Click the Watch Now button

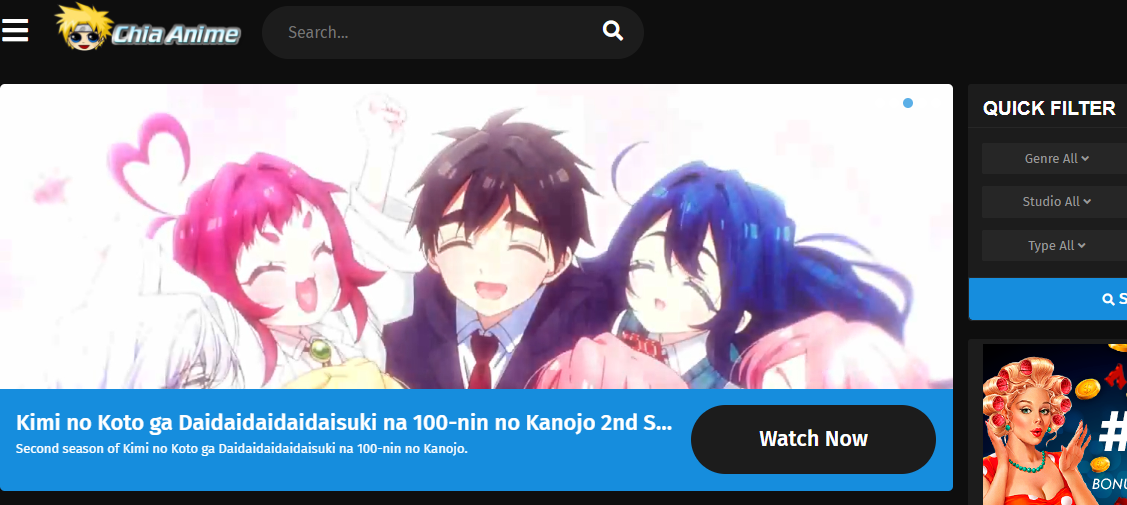[813, 439]
